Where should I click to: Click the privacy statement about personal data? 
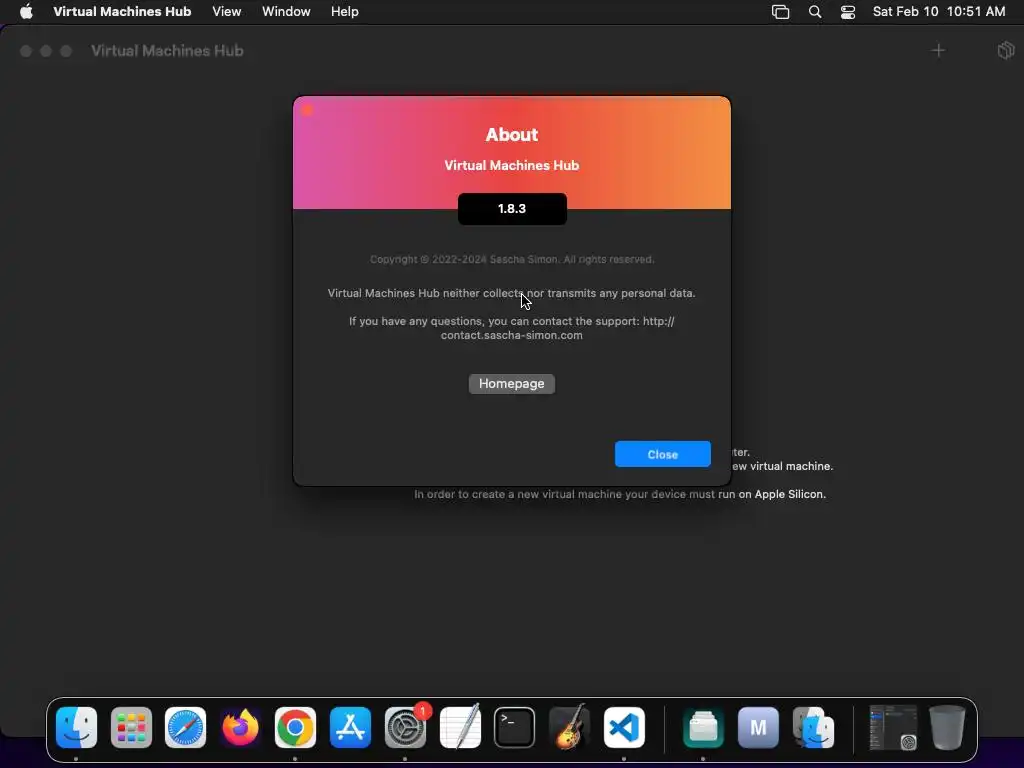coord(511,293)
